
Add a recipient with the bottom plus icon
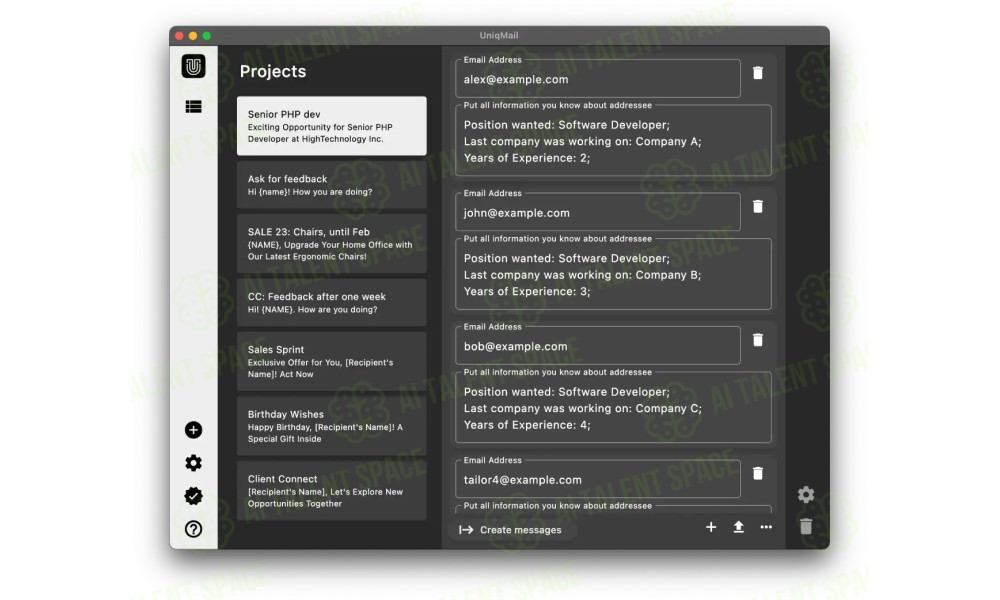click(711, 527)
